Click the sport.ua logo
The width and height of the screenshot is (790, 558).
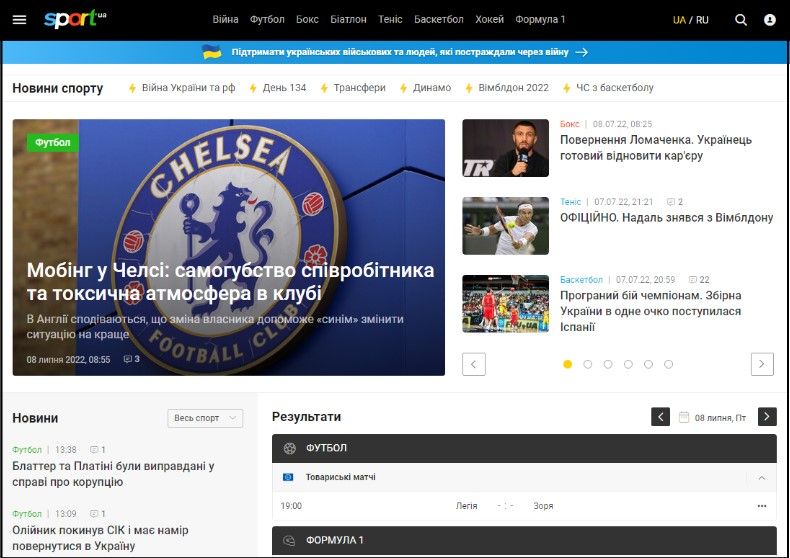(x=75, y=20)
